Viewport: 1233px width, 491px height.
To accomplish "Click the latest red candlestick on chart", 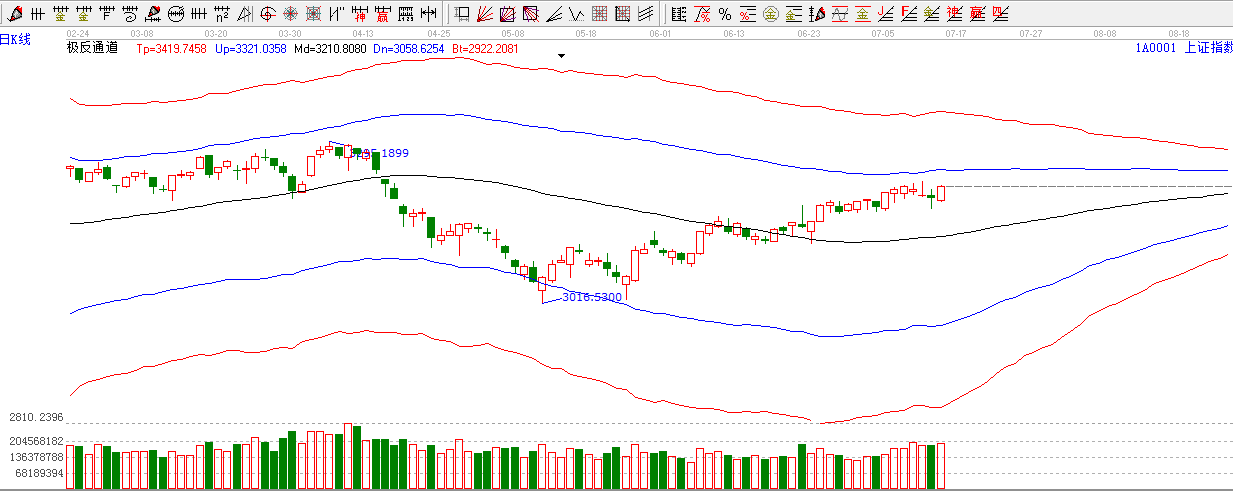I will pyautogui.click(x=941, y=192).
